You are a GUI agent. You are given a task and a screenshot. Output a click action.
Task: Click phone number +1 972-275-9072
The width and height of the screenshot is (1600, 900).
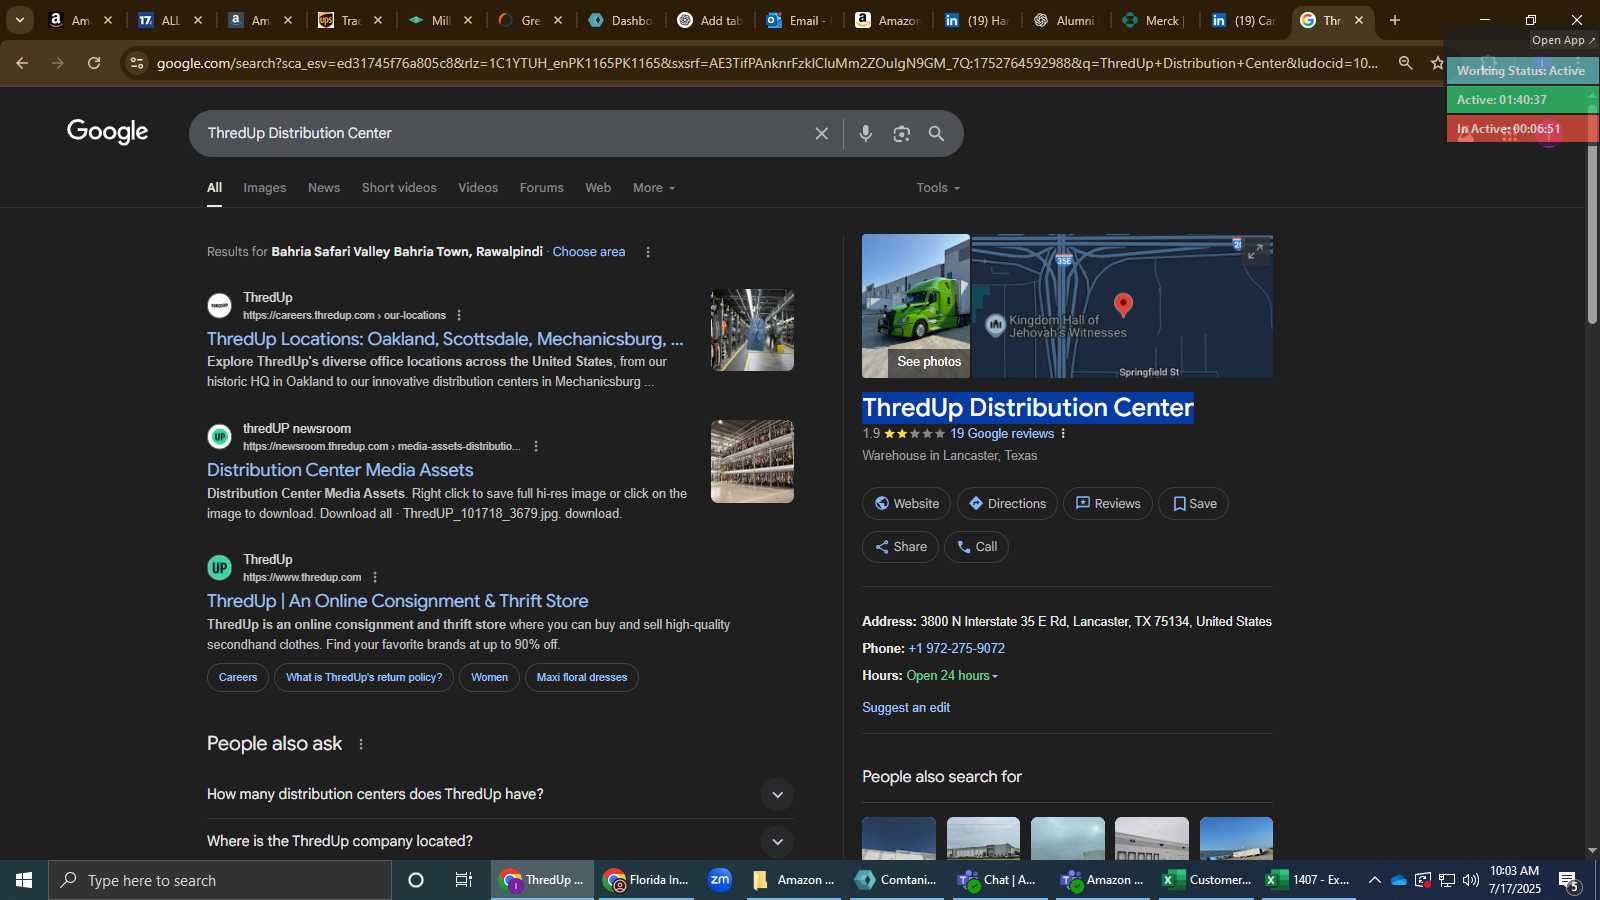[x=956, y=649]
